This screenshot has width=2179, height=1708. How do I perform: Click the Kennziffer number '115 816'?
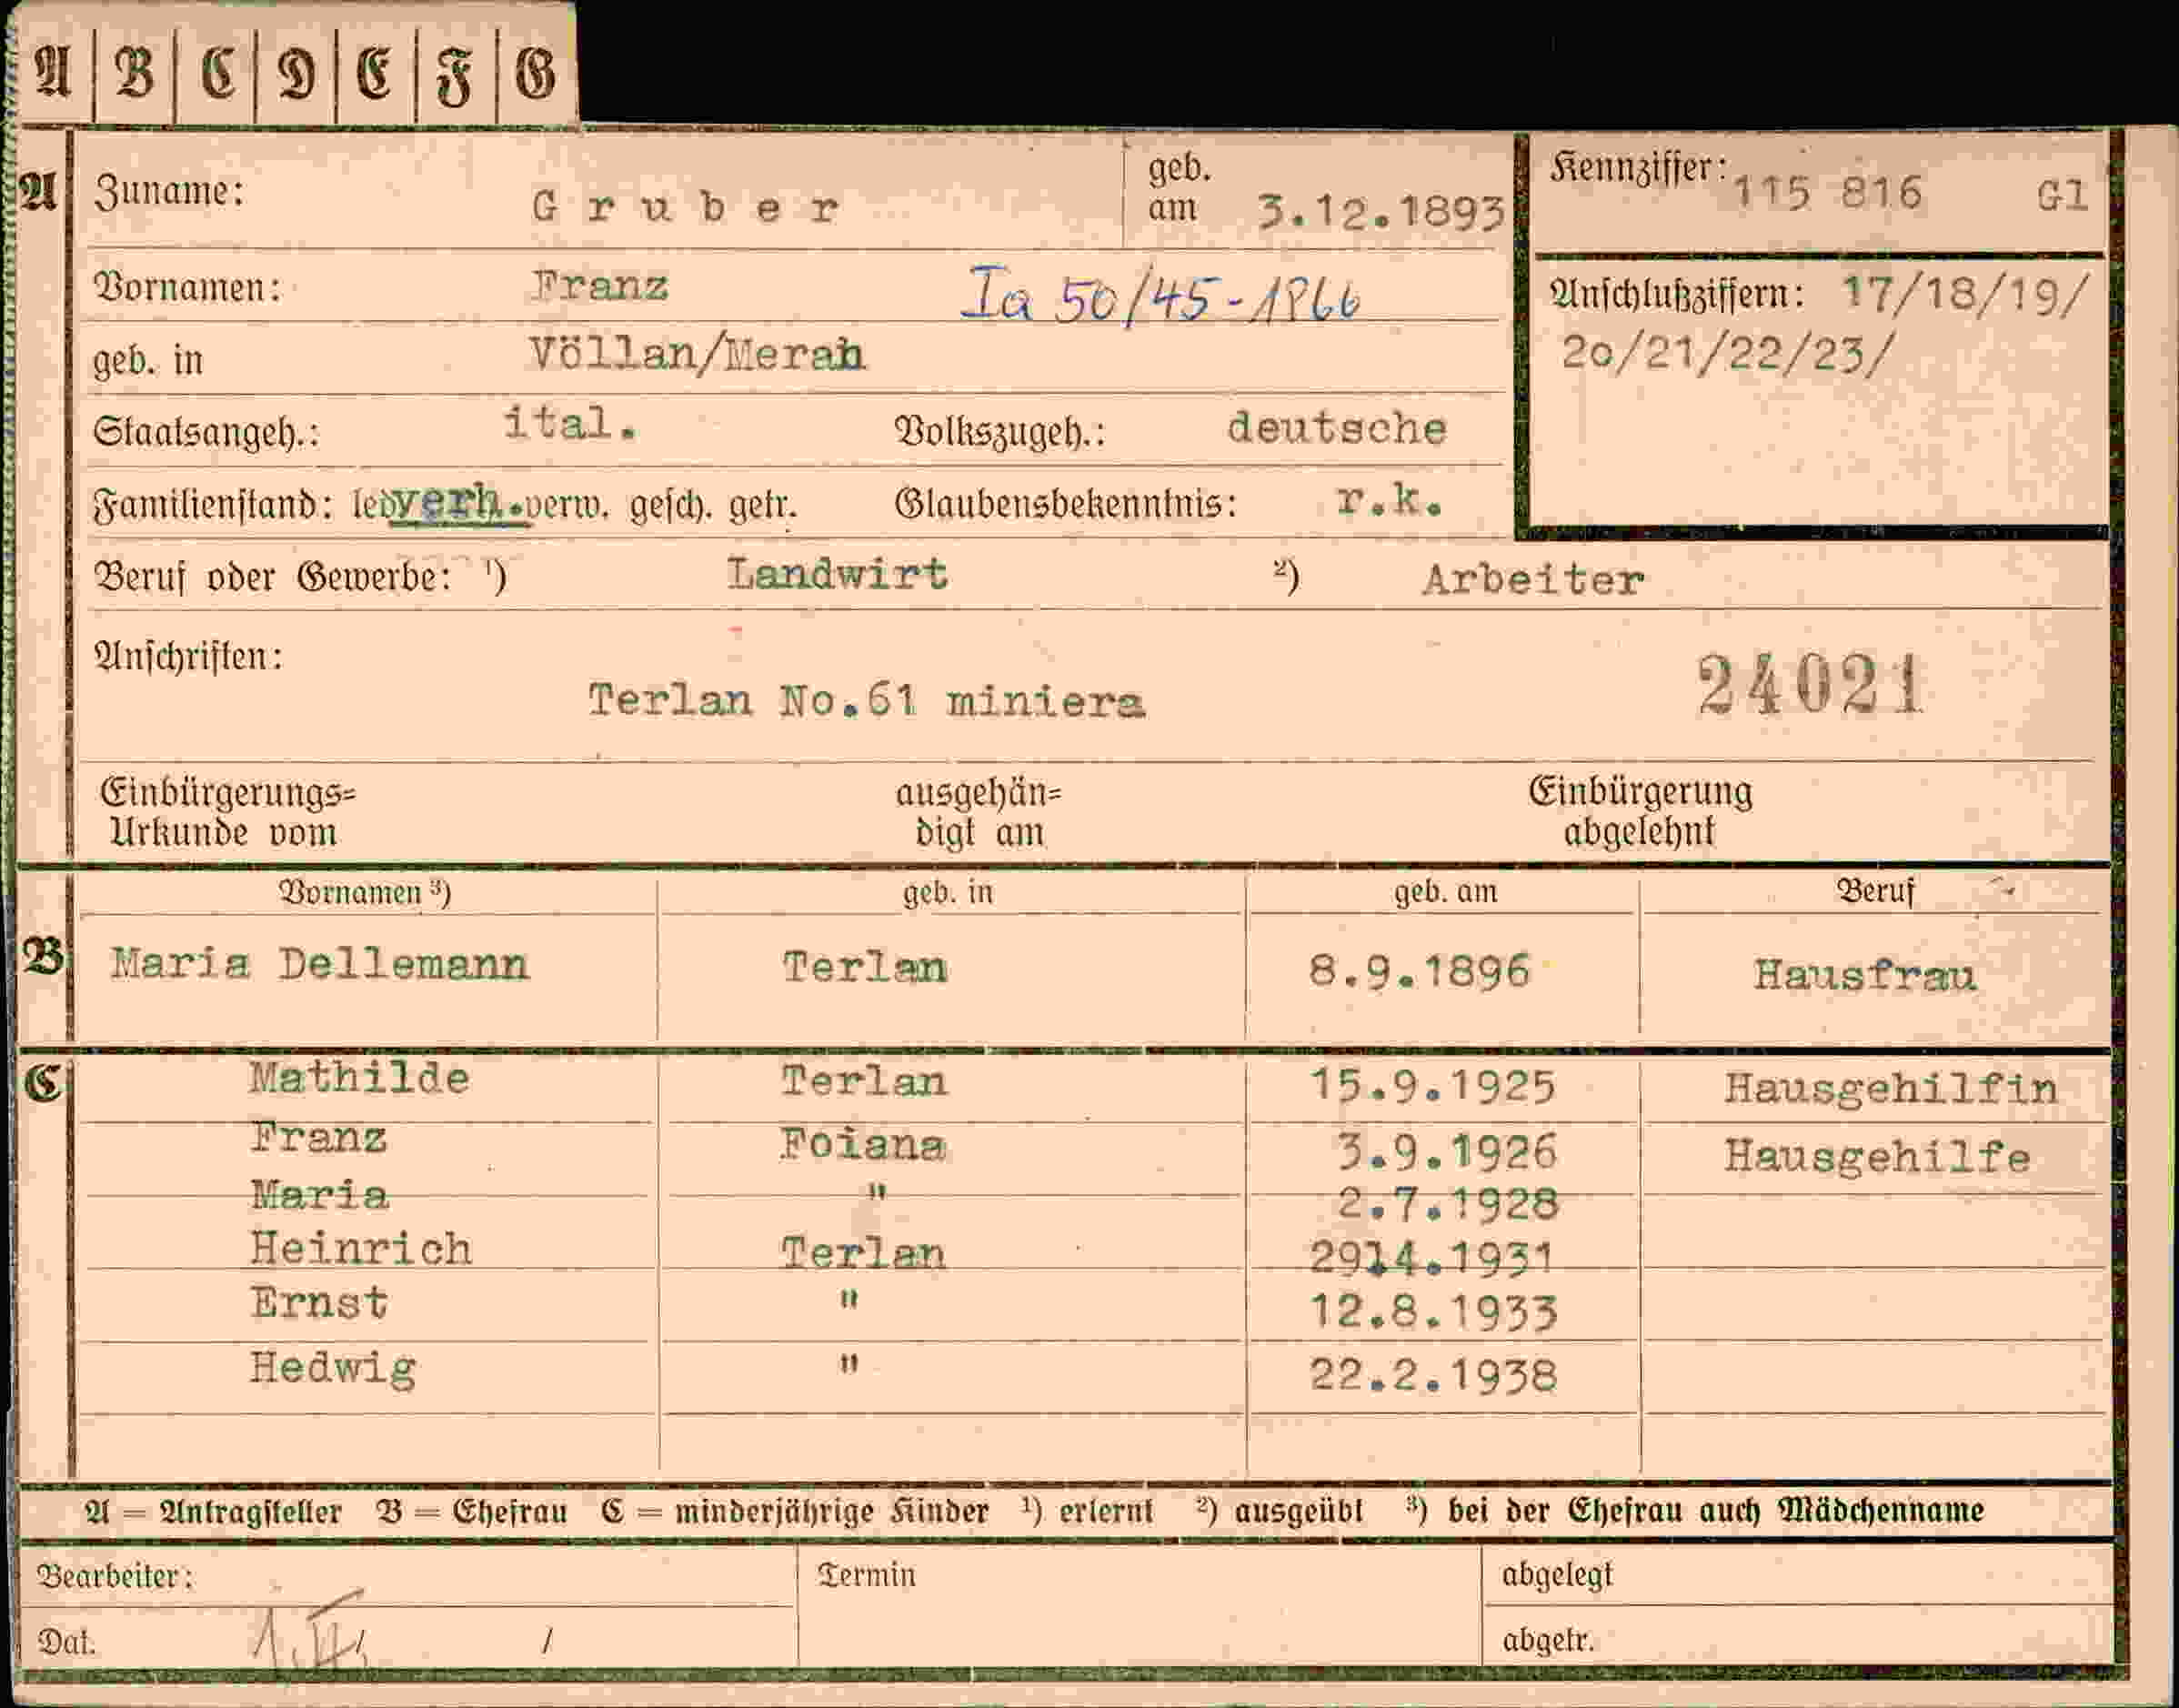point(1827,192)
